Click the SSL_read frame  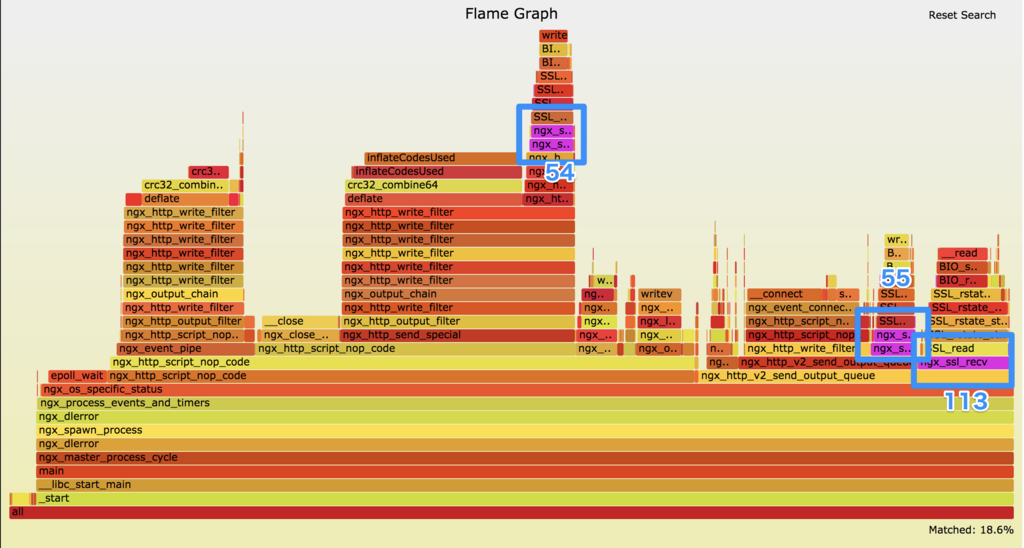click(x=967, y=349)
